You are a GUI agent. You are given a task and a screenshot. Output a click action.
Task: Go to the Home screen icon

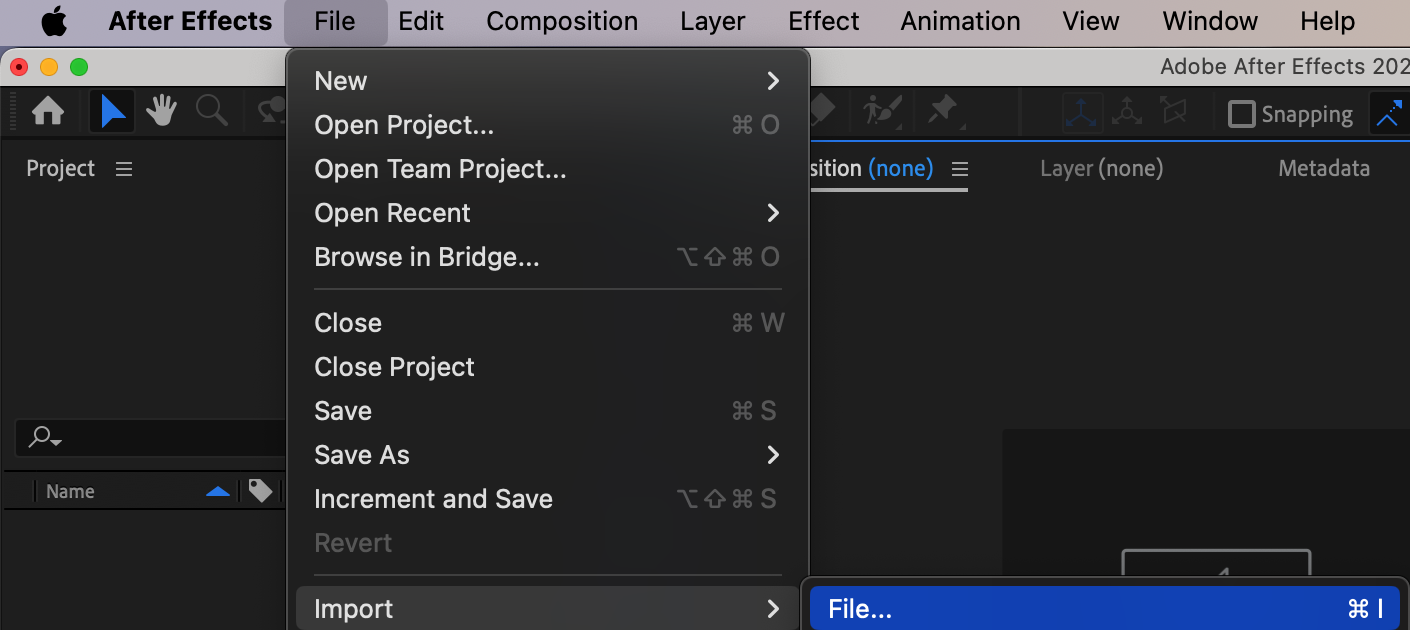48,111
